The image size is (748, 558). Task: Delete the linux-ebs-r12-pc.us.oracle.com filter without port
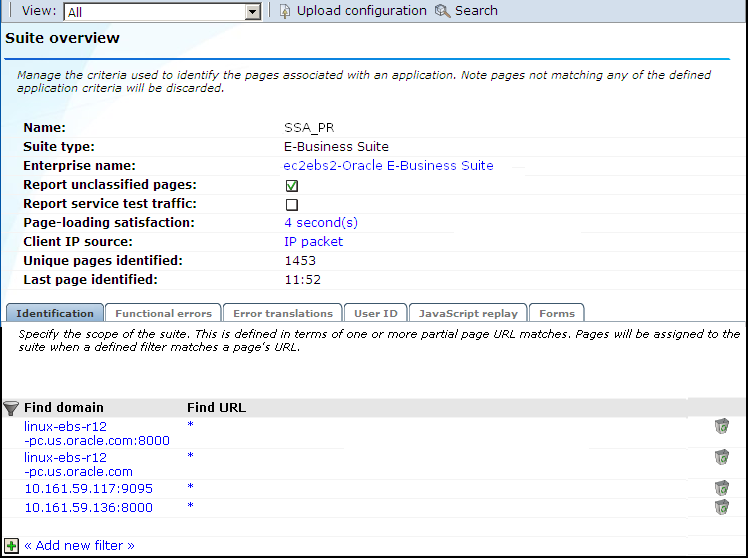pos(721,458)
